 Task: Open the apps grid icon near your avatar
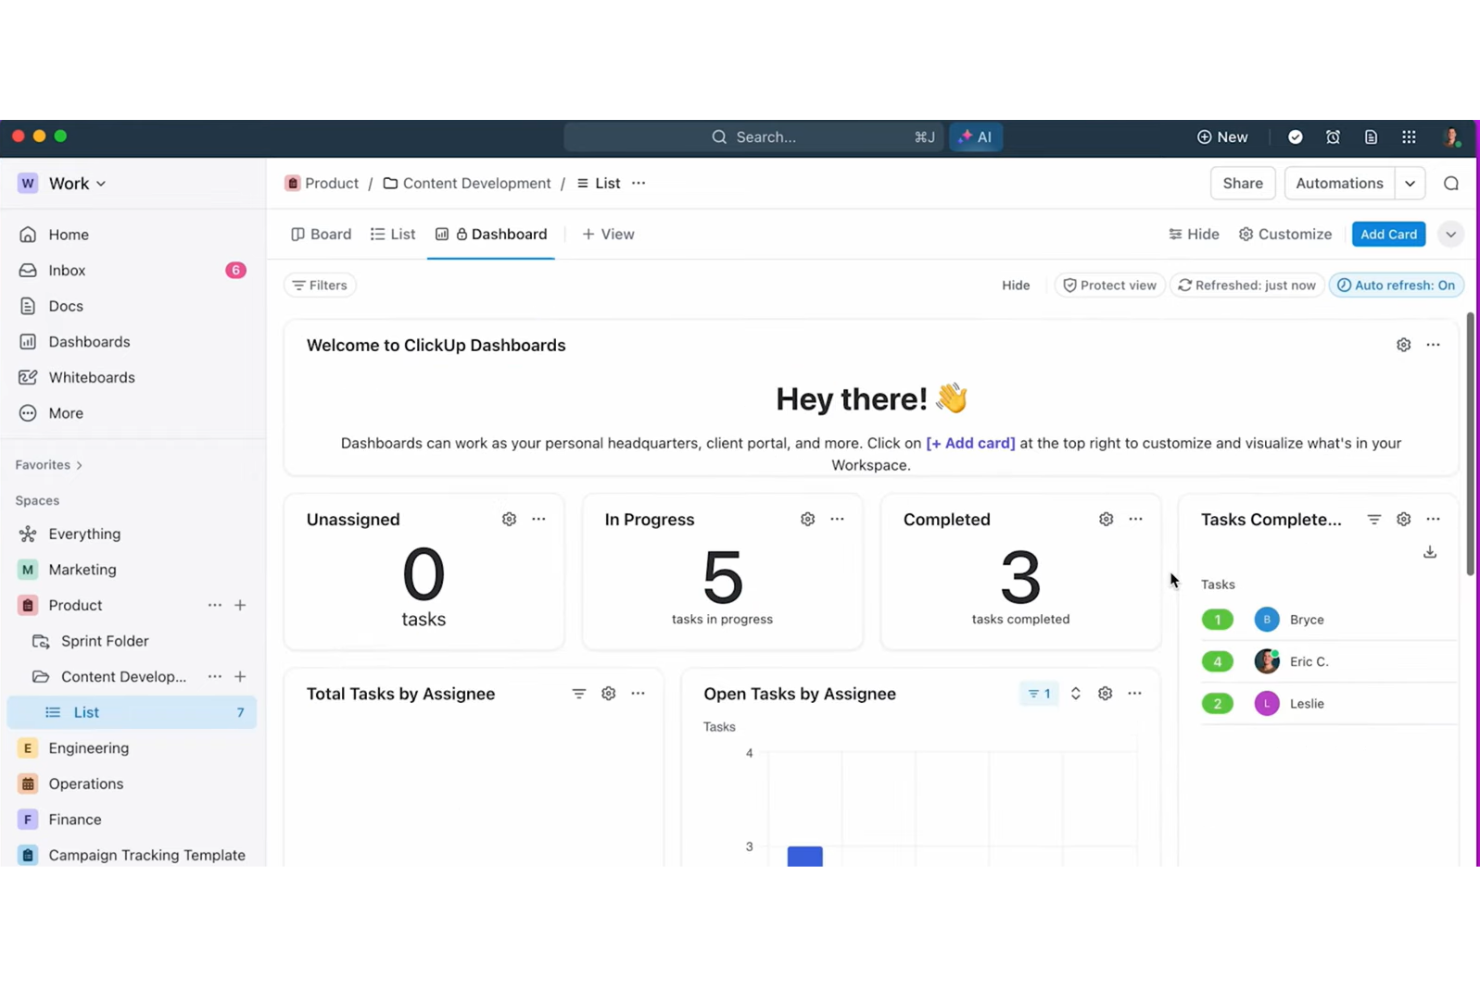1409,137
